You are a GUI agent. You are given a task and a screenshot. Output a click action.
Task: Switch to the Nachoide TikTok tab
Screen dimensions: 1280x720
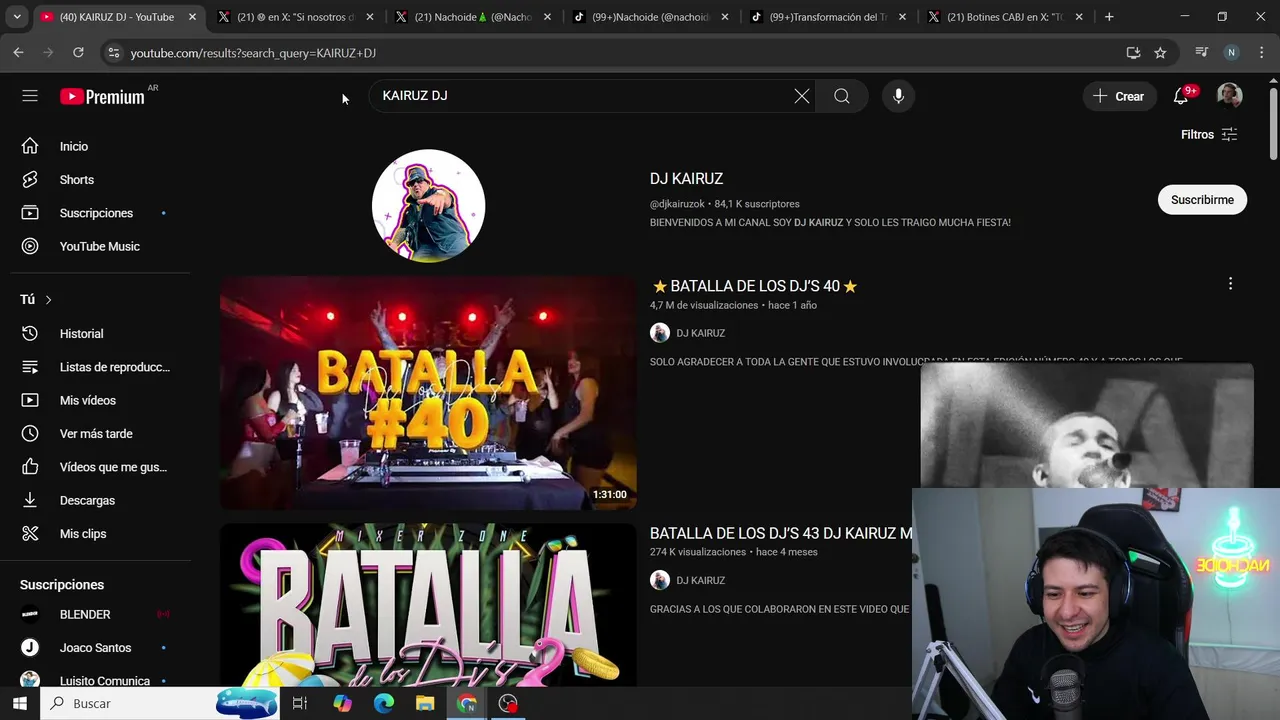pyautogui.click(x=651, y=17)
